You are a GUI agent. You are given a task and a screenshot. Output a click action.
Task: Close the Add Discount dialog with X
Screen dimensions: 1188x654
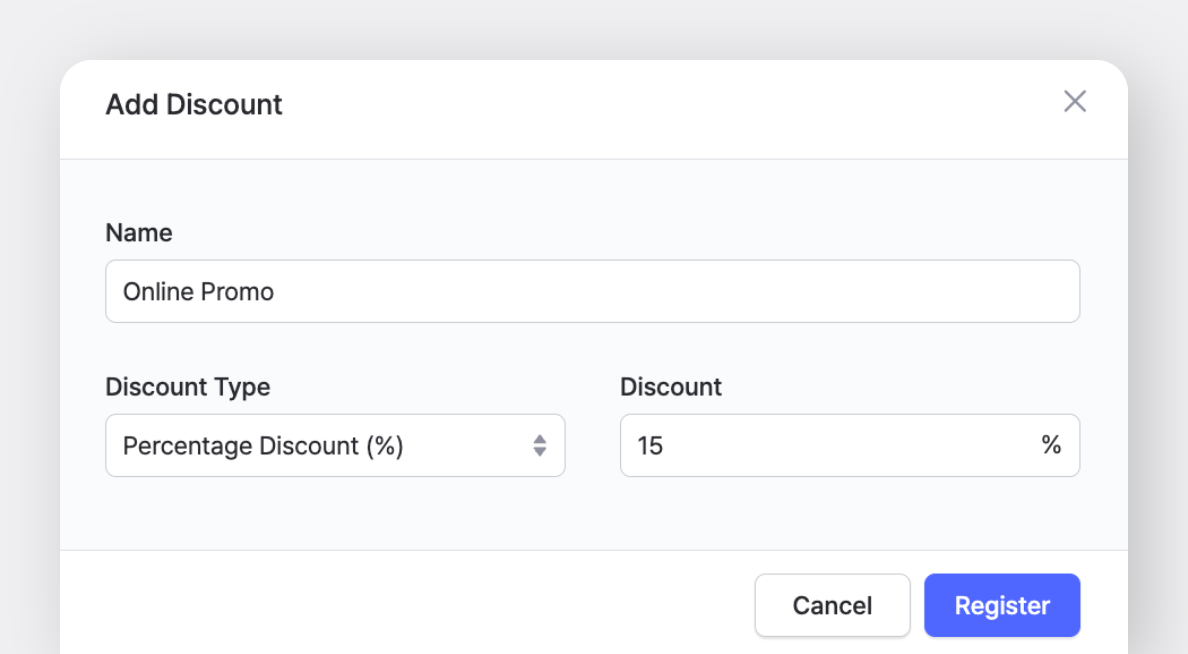1075,101
